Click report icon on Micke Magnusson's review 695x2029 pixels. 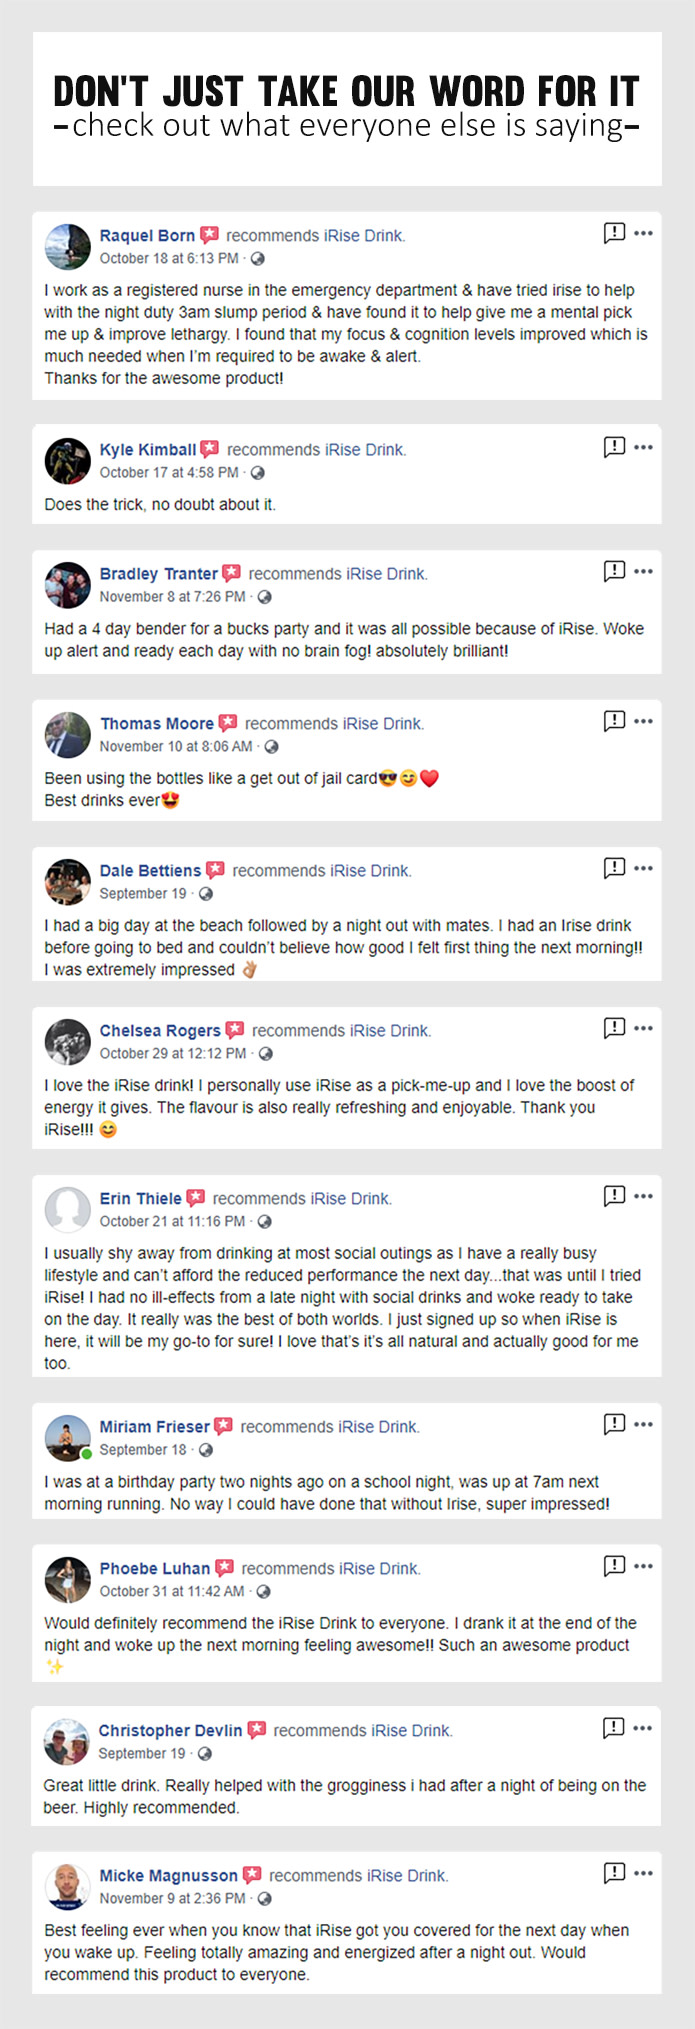(614, 1873)
